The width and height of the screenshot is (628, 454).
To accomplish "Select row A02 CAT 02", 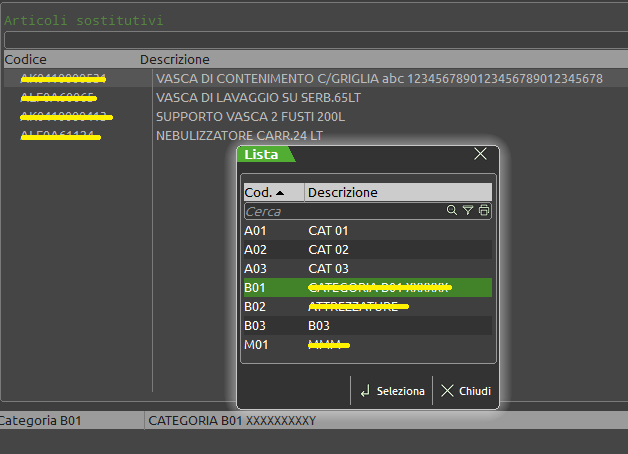I will (x=367, y=250).
